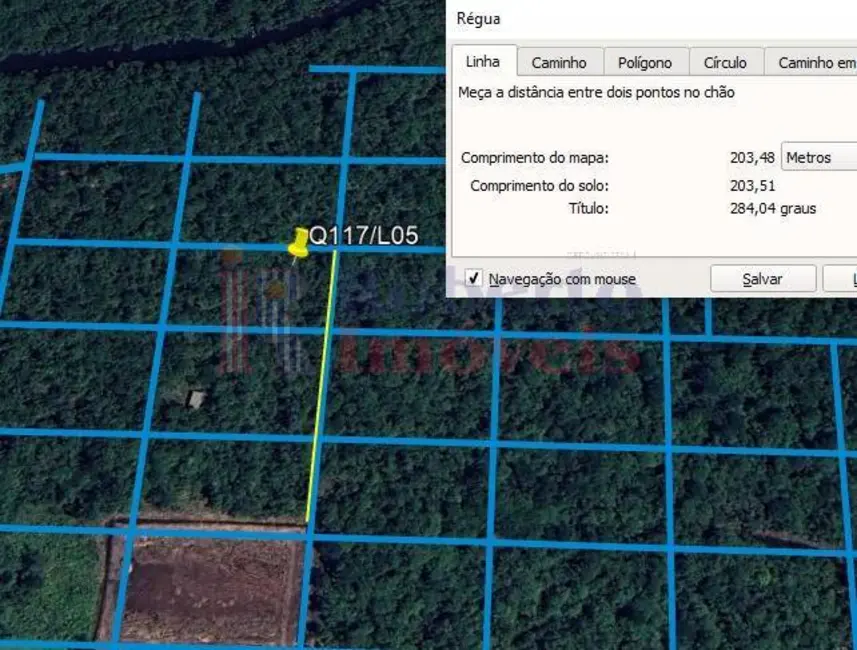Toggle the Navegação com mouse checkbox

tap(473, 278)
